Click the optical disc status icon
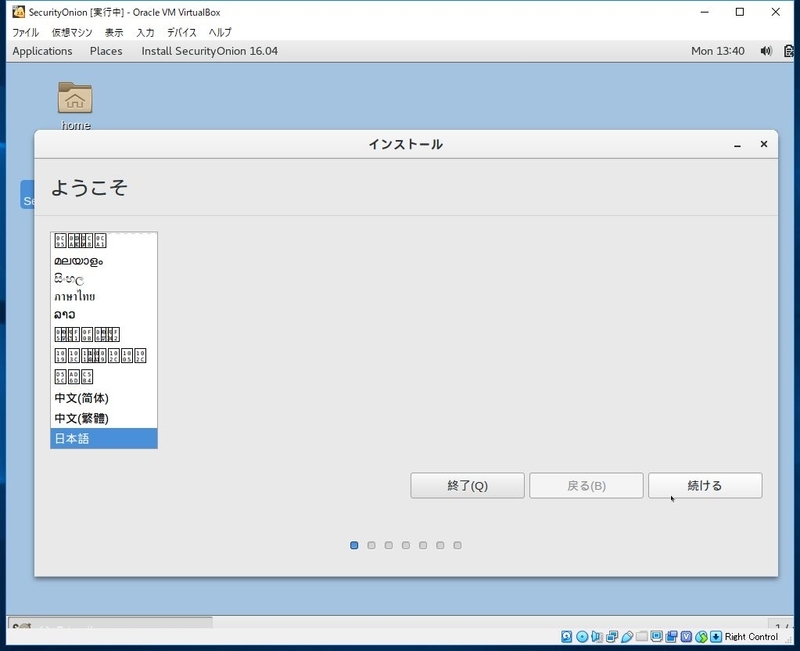The image size is (800, 651). (582, 637)
